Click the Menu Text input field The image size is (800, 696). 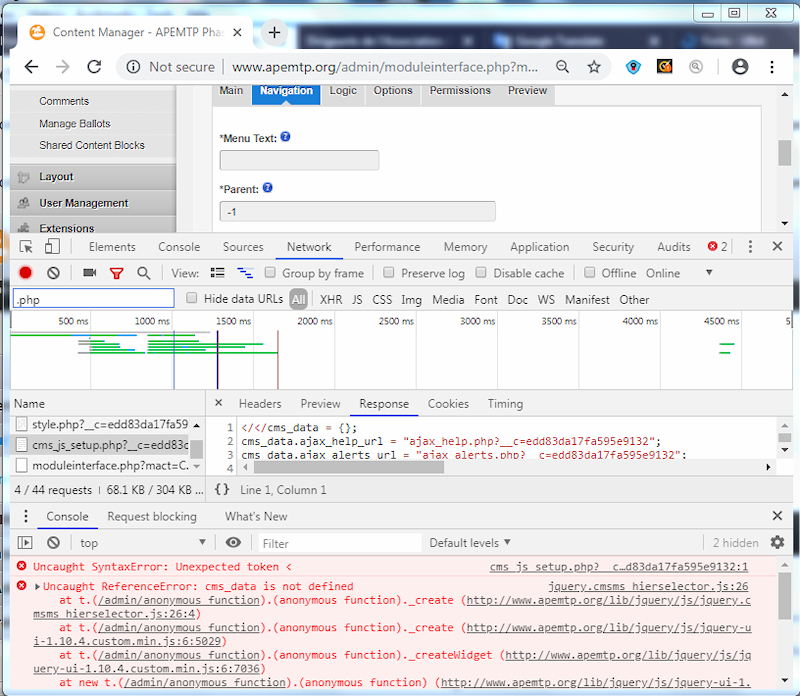click(299, 160)
